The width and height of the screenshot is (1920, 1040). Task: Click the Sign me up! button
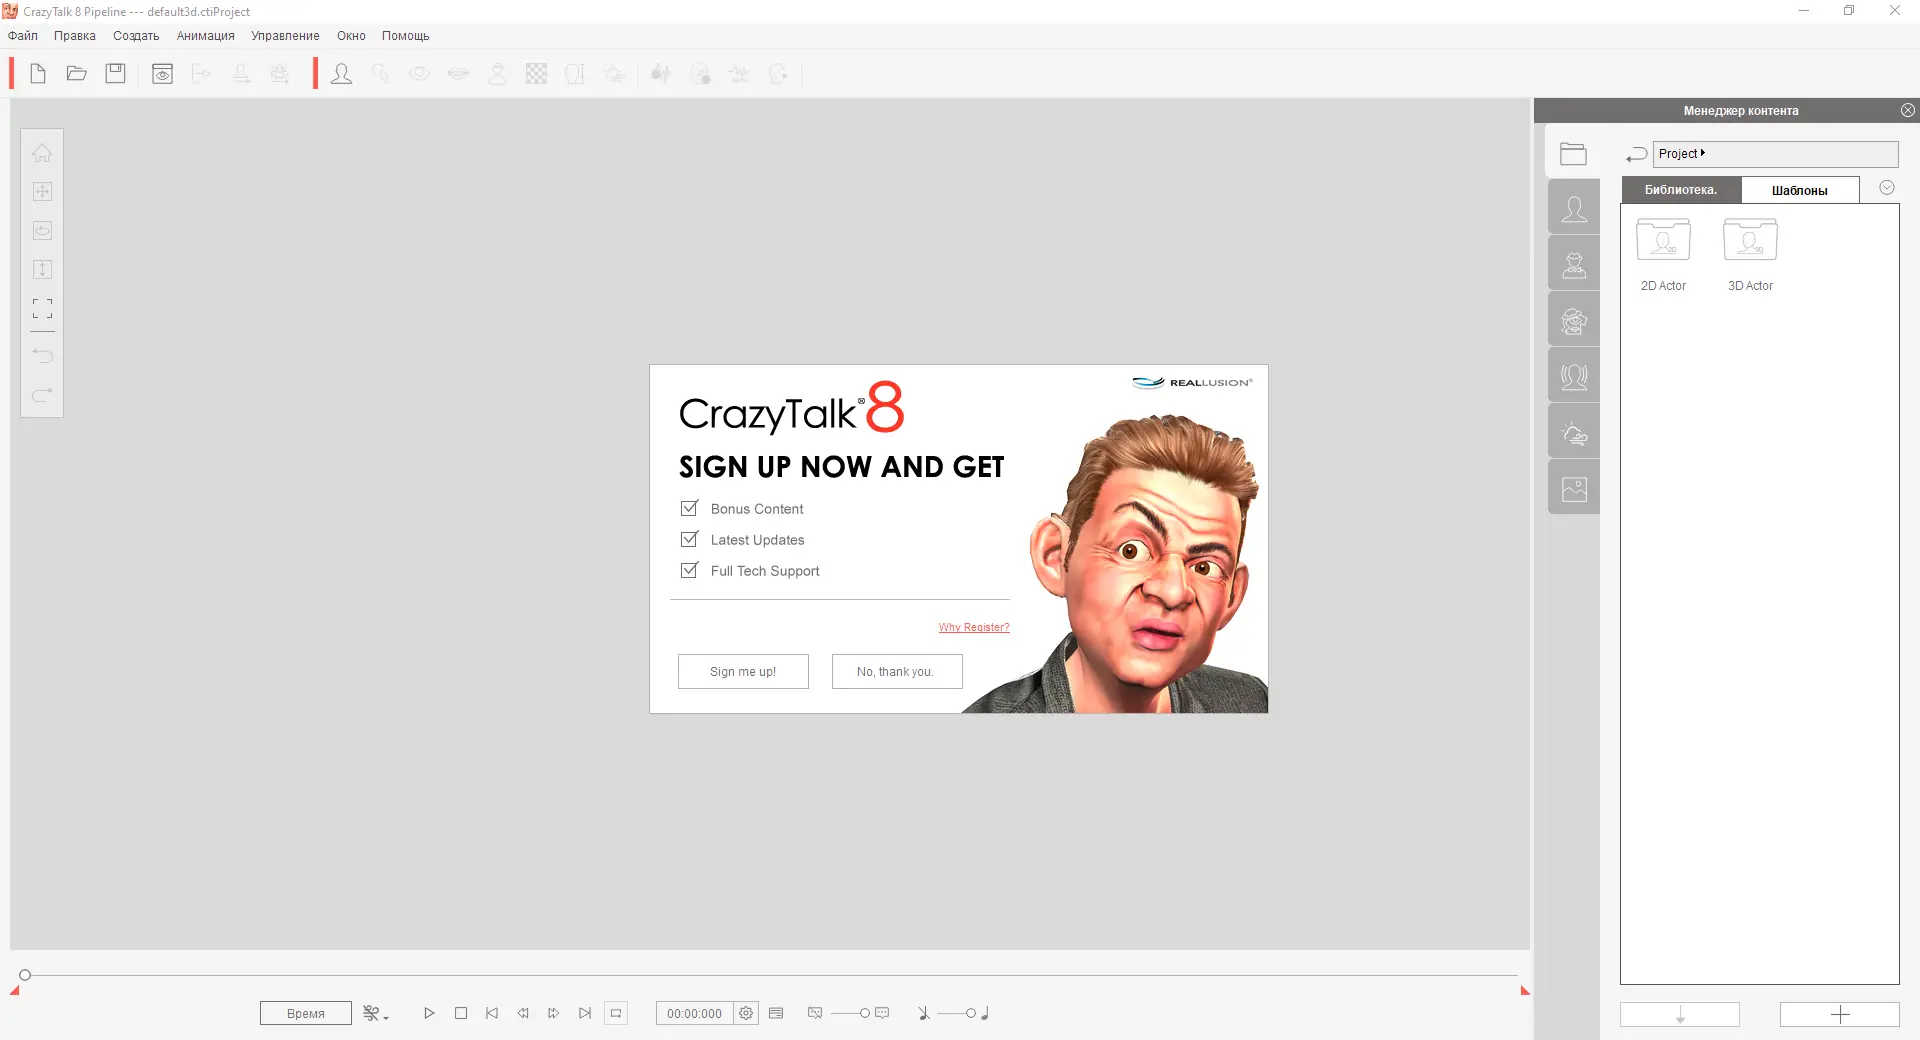(x=743, y=672)
